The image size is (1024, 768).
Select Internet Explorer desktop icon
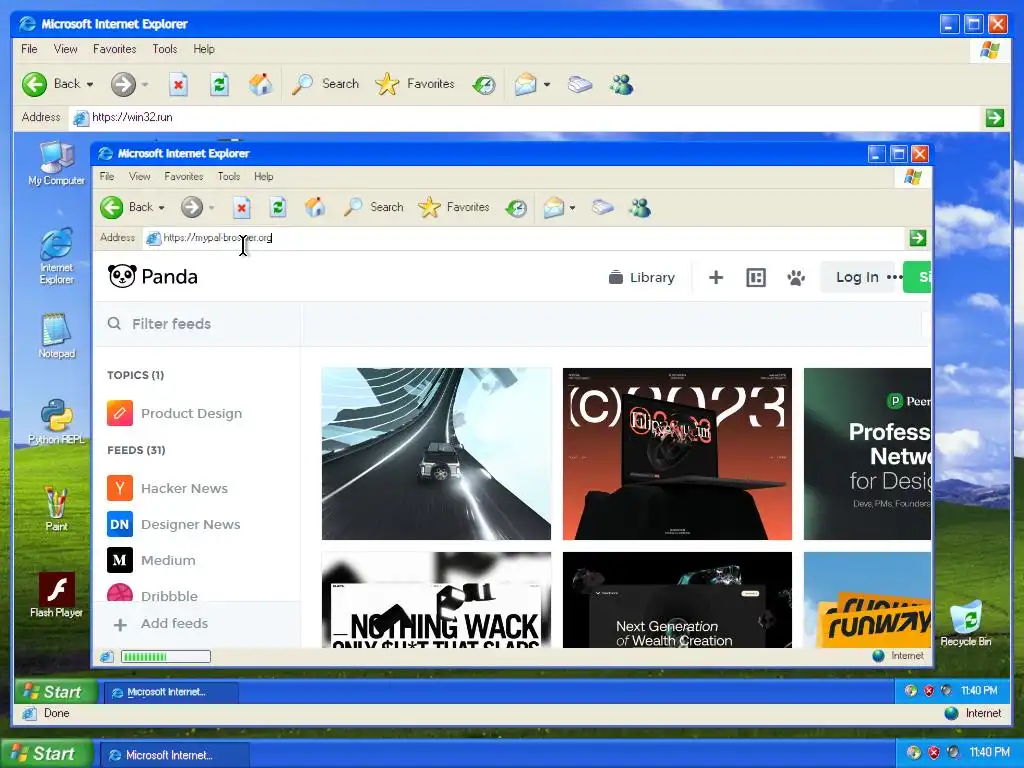(57, 256)
